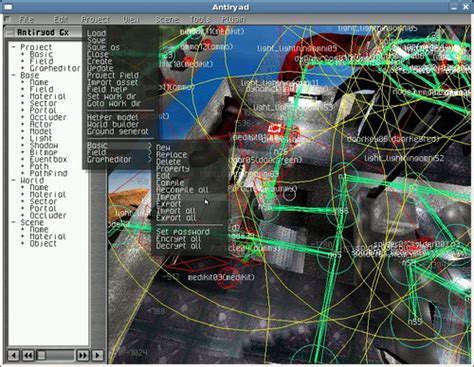This screenshot has height=367, width=474.
Task: Click the Antiryad Gx panel header icon
Action: point(11,33)
